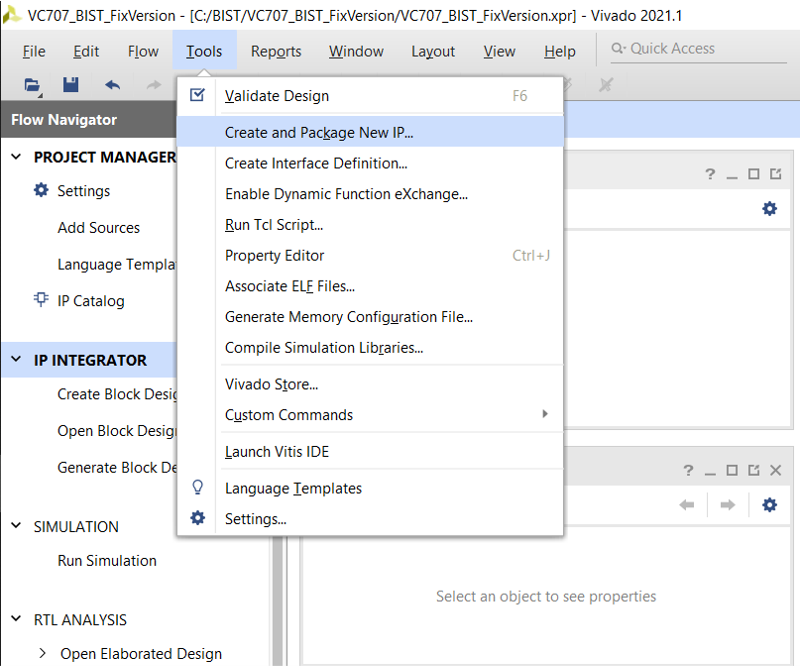Click the upper panel help question mark
Image resolution: width=800 pixels, height=666 pixels.
(710, 174)
